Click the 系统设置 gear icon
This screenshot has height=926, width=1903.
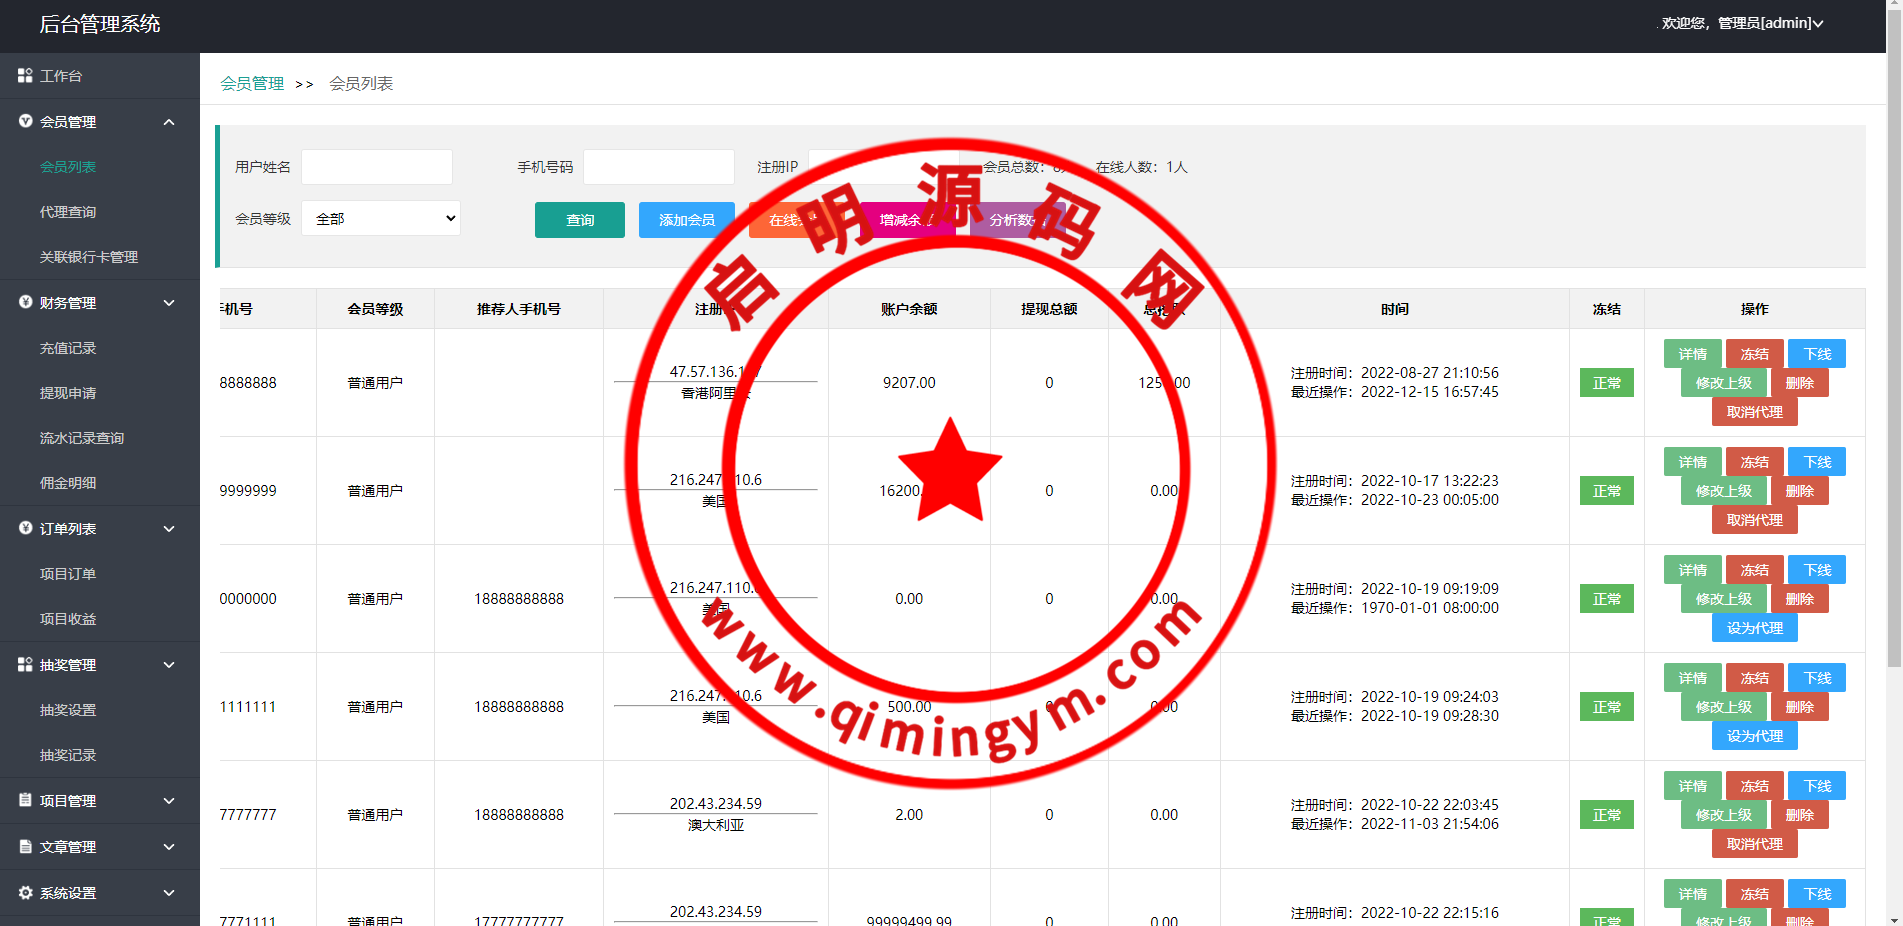point(25,893)
